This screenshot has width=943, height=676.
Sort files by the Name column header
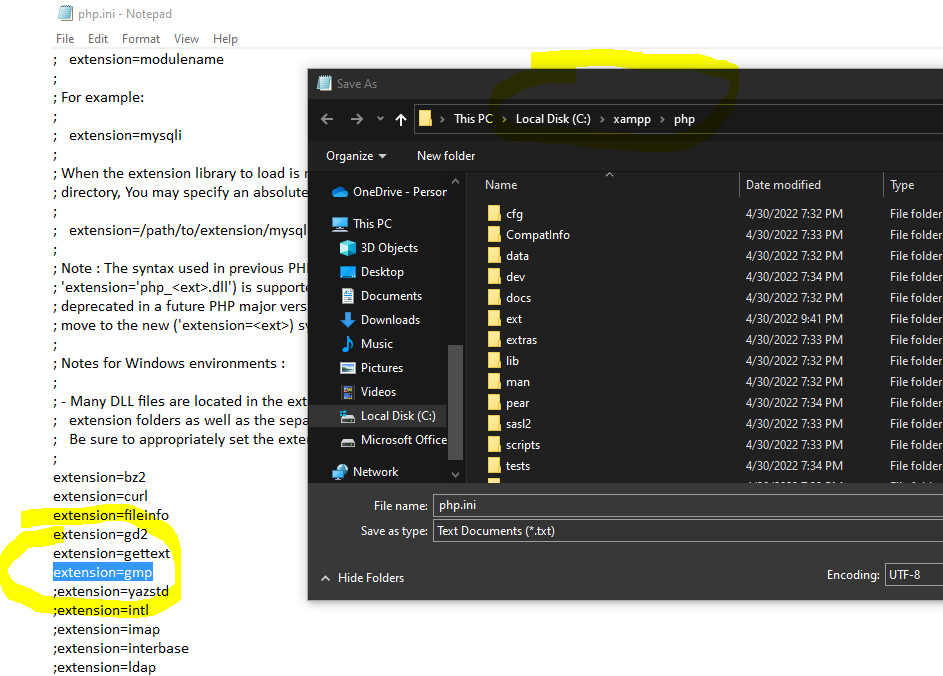pyautogui.click(x=501, y=185)
